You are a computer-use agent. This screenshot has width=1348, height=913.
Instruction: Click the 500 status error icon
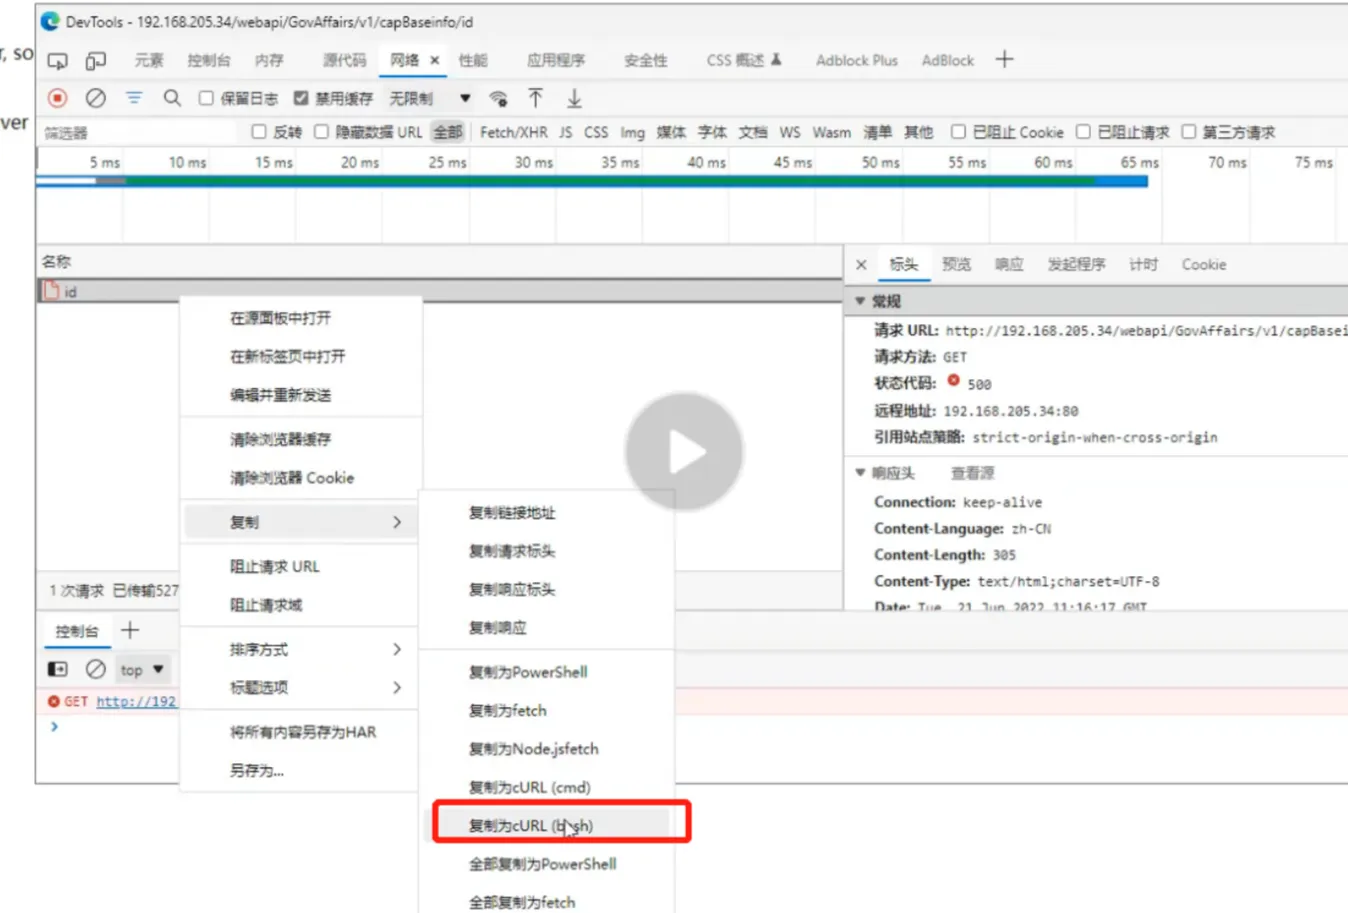pos(953,381)
